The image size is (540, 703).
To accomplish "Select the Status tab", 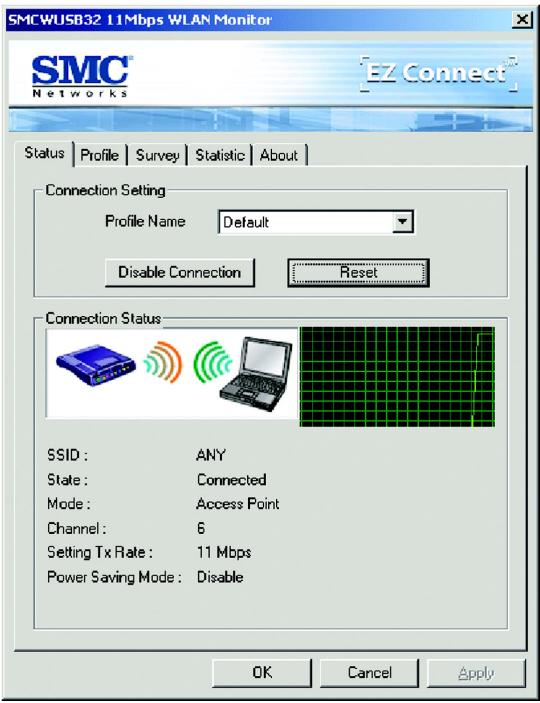I will 44,154.
